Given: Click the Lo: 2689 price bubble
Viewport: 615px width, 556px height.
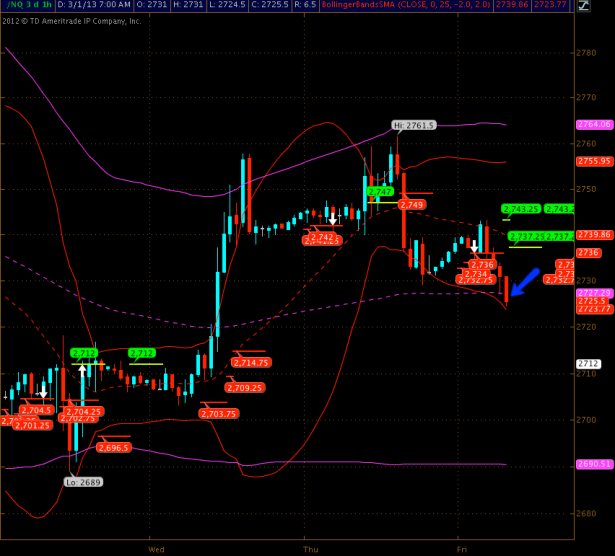Looking at the screenshot, I should (83, 482).
